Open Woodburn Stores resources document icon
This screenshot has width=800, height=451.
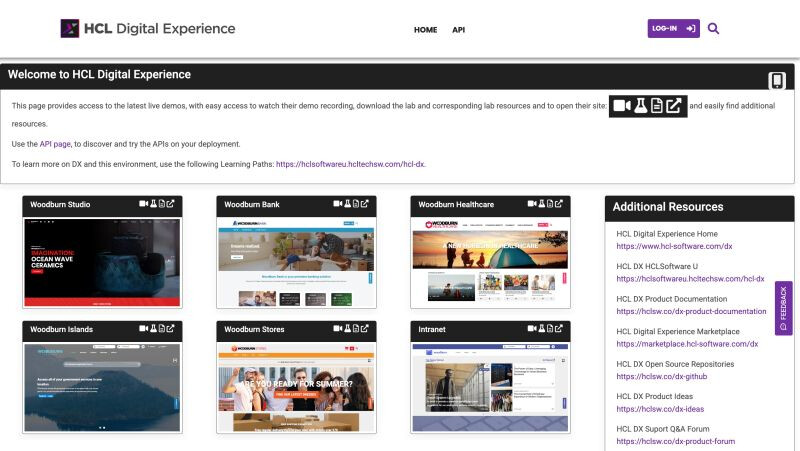pos(356,329)
